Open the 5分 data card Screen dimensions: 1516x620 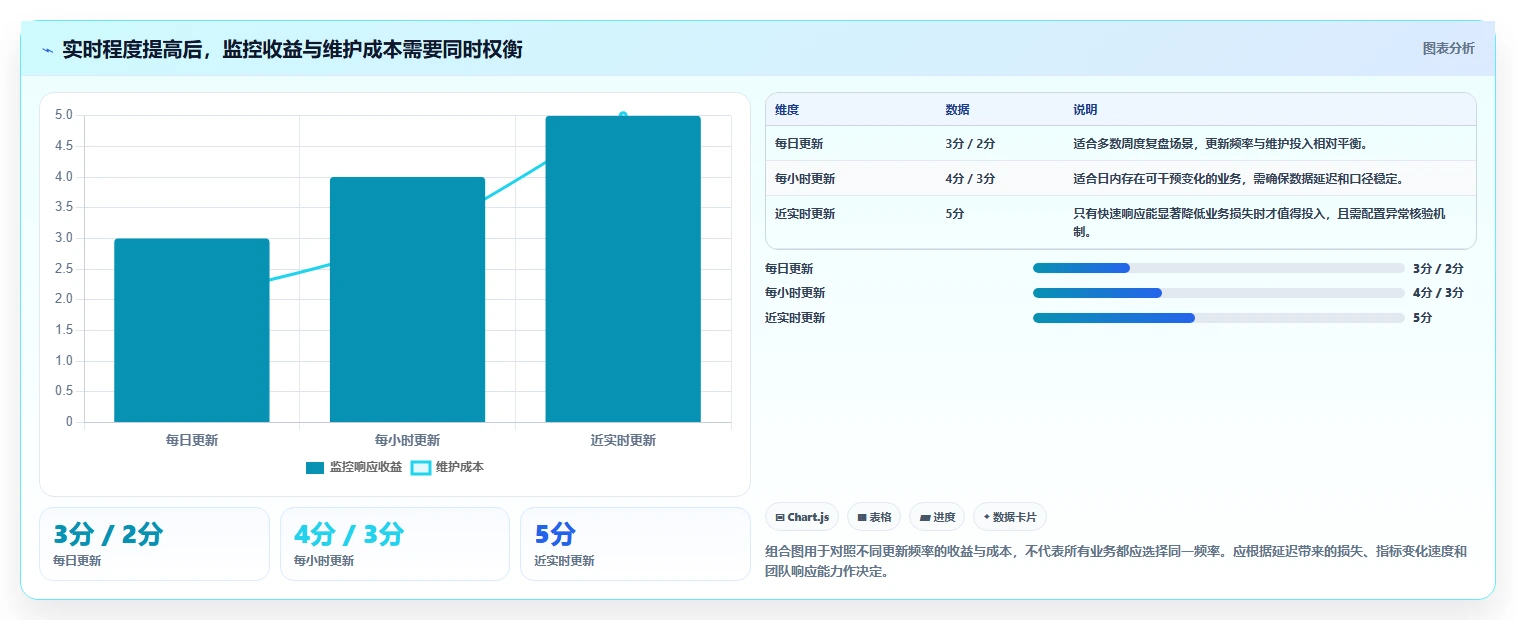[x=635, y=544]
